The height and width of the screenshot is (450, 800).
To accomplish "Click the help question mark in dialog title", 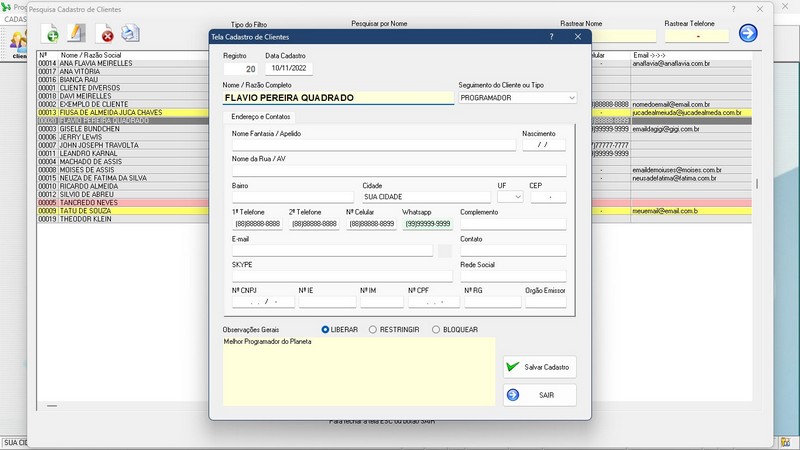I will pyautogui.click(x=551, y=36).
